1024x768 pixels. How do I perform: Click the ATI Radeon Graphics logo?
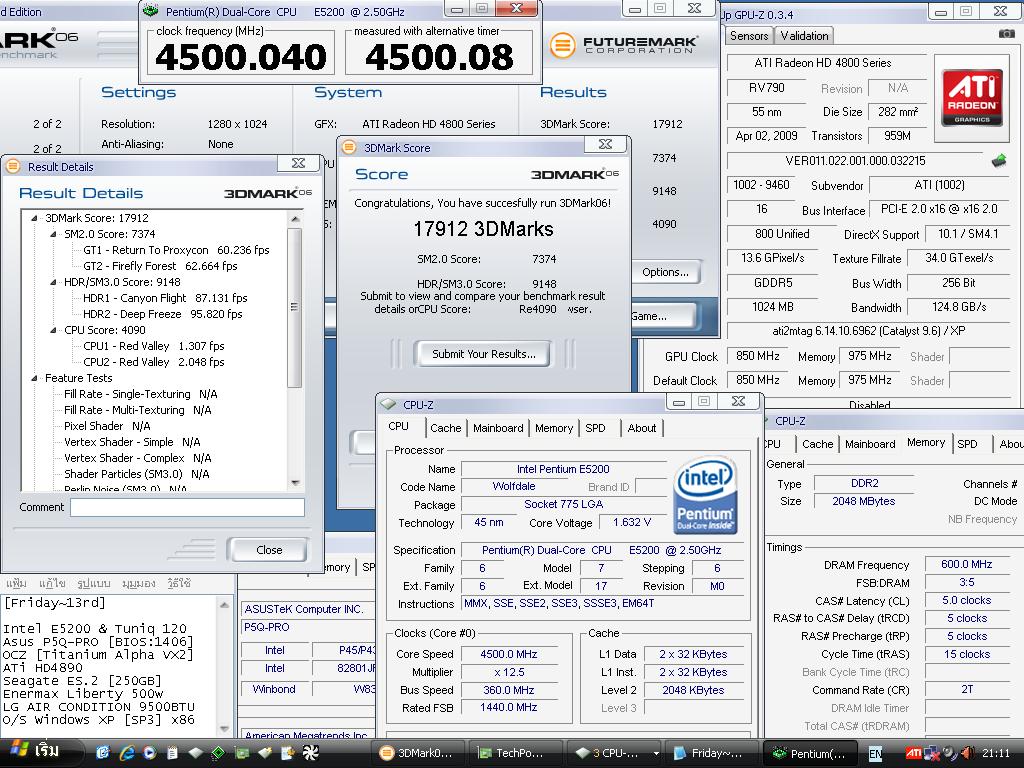point(972,97)
